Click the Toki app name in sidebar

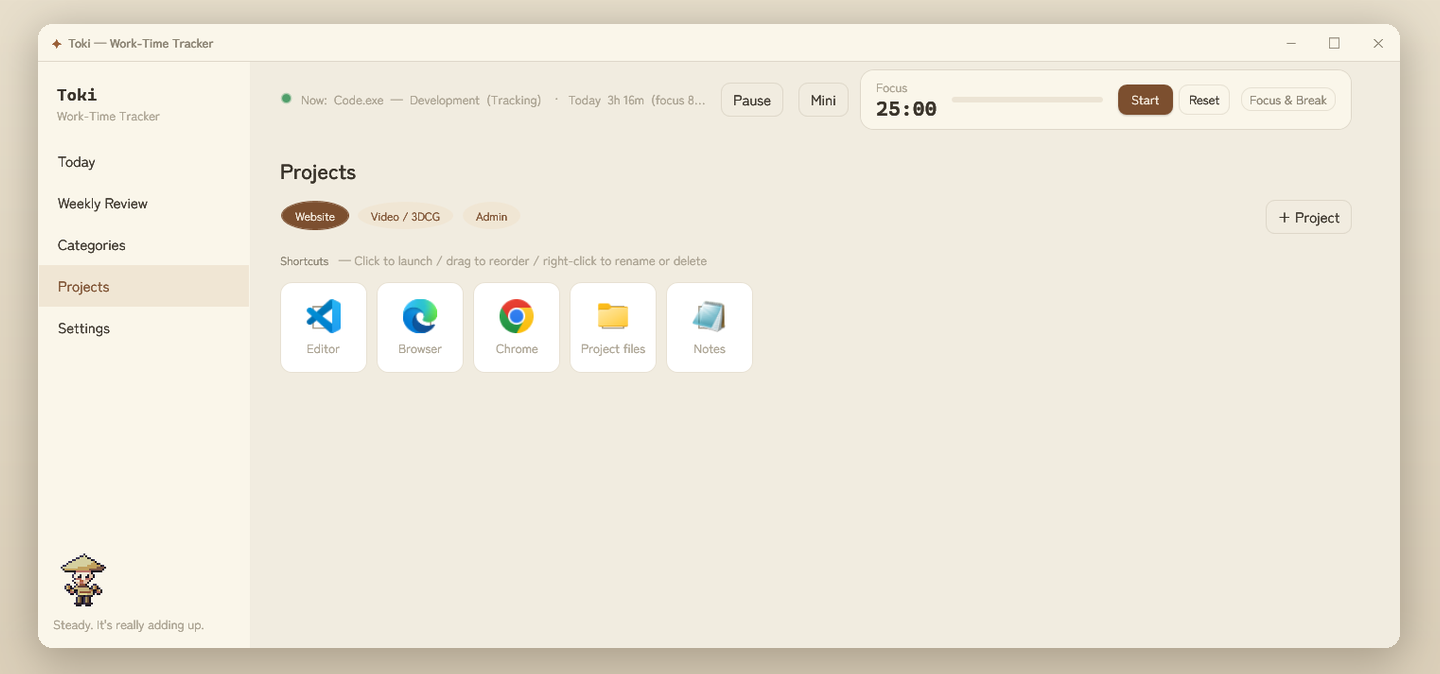[77, 95]
